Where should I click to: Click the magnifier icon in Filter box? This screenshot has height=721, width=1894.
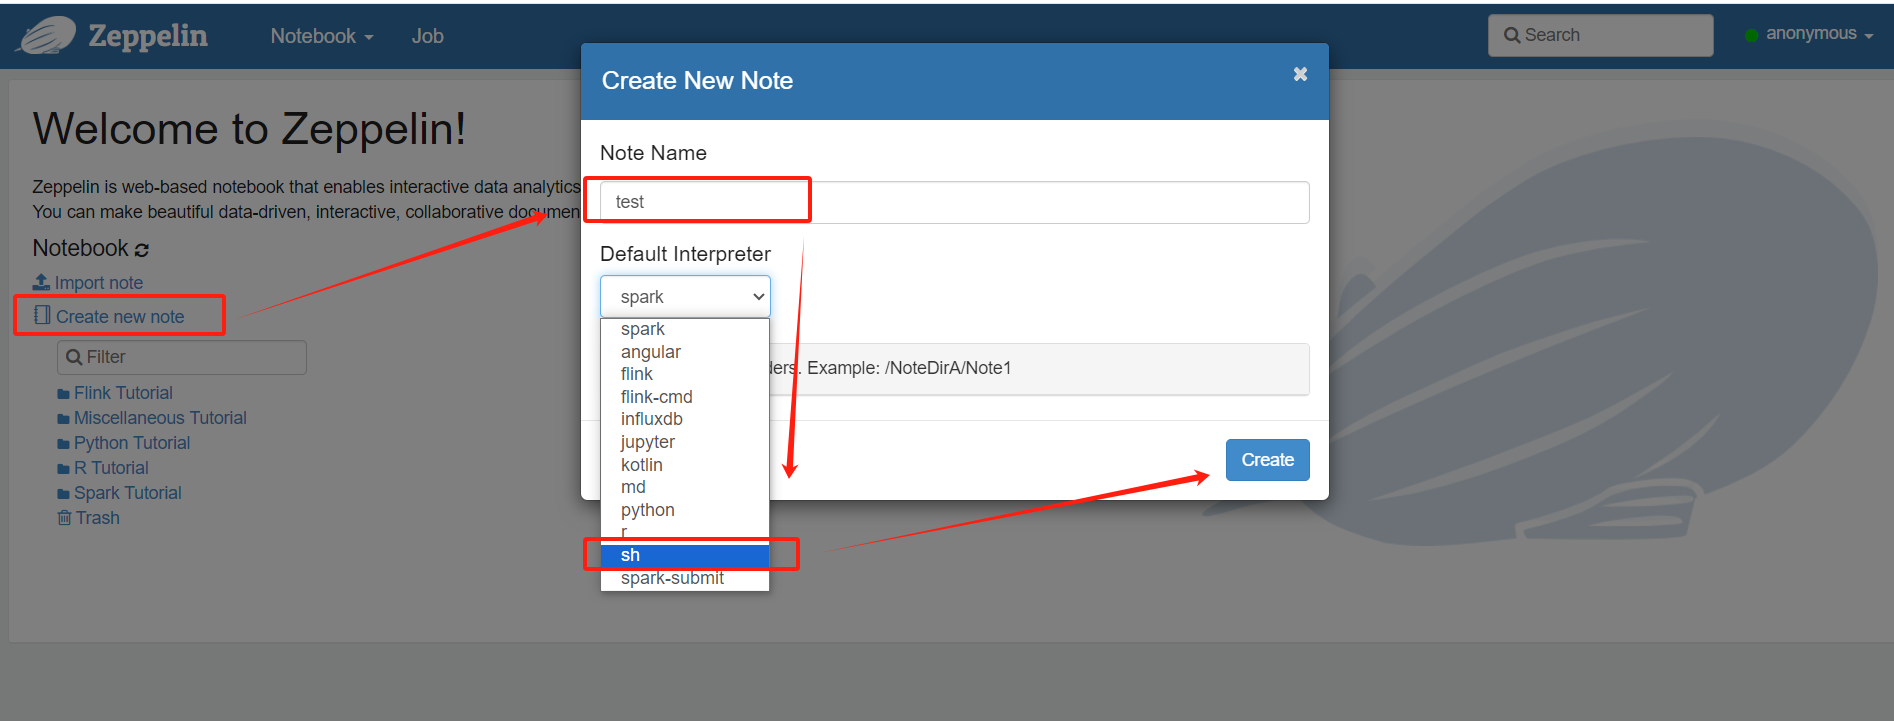click(74, 357)
